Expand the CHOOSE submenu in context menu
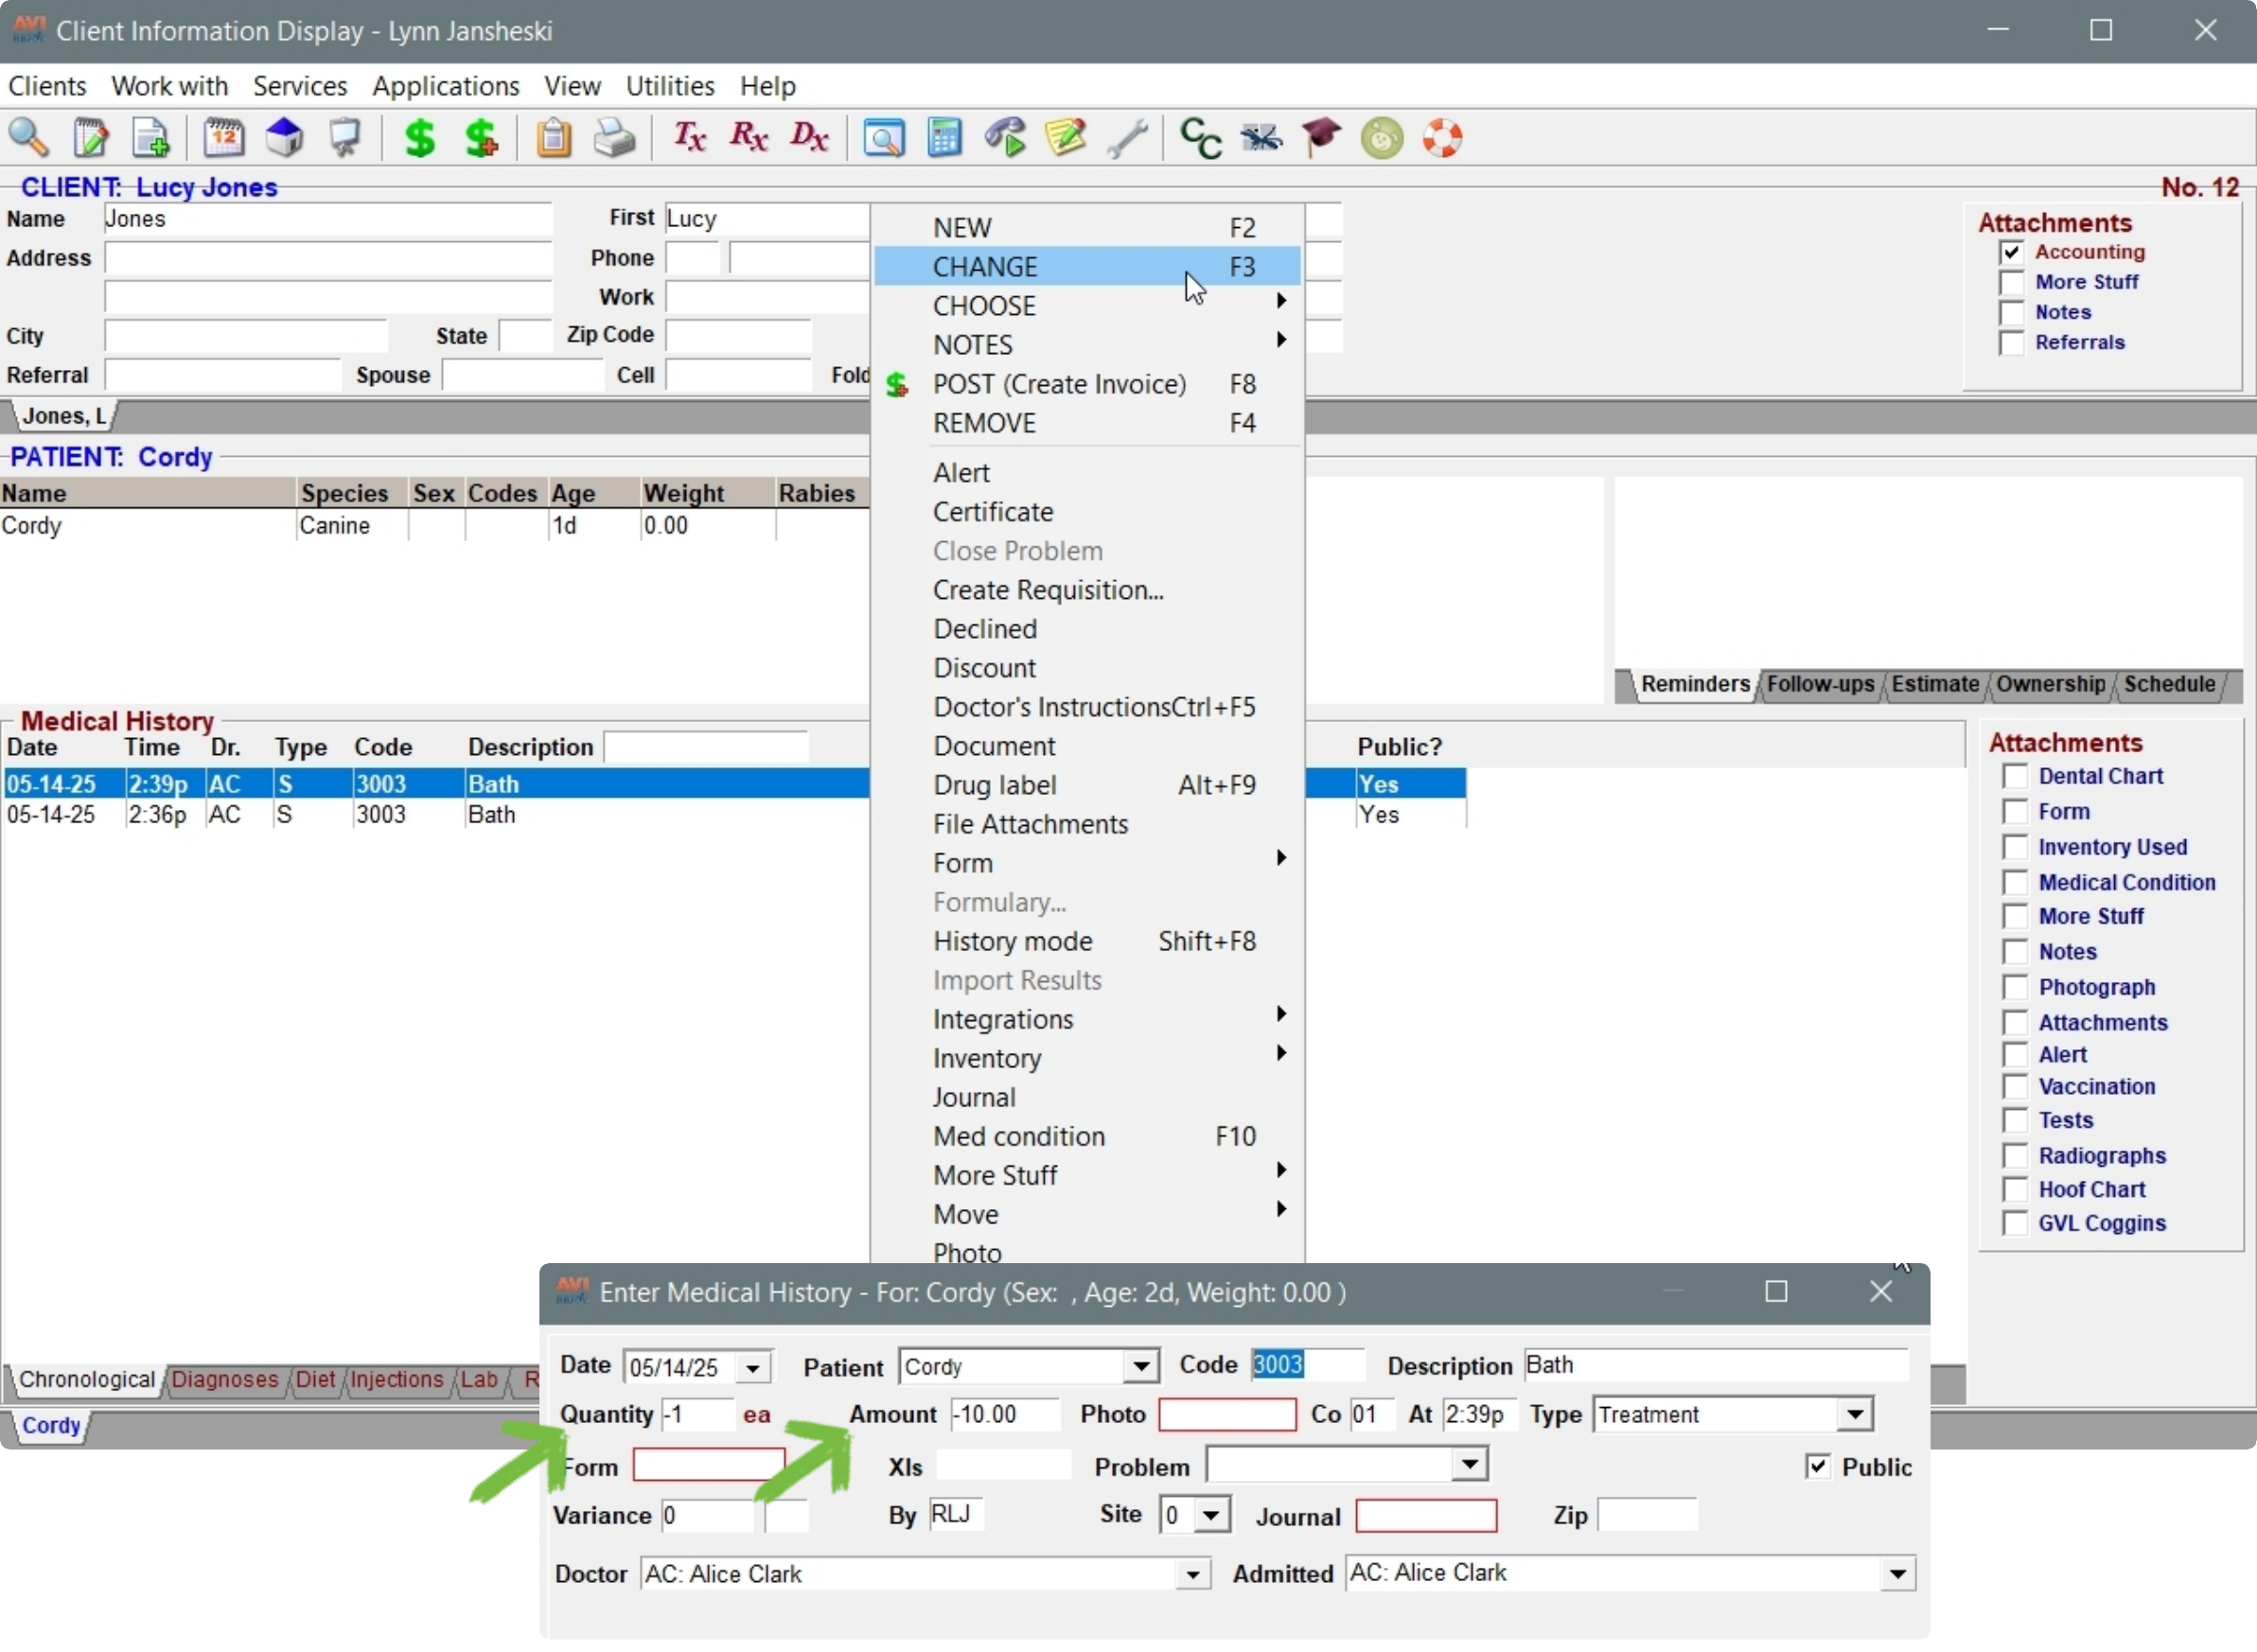This screenshot has width=2257, height=1652. pos(1087,305)
